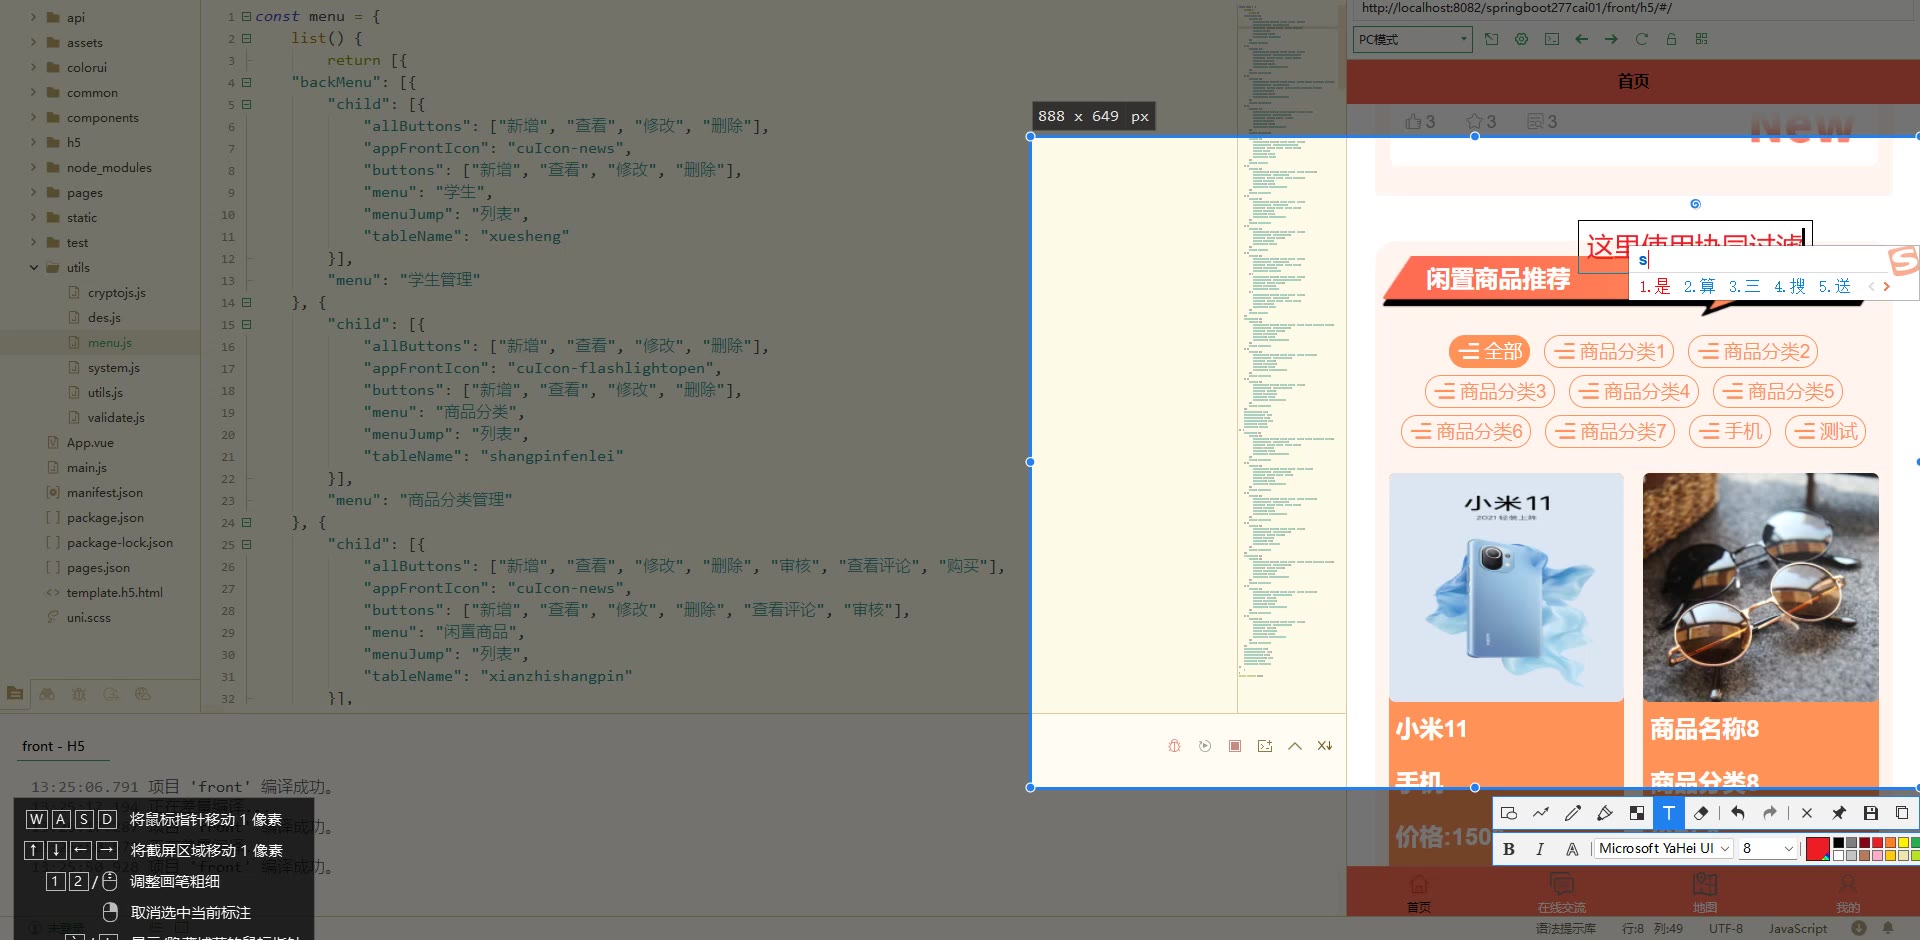Toggle outlined text style
Image resolution: width=1920 pixels, height=940 pixels.
1572,849
